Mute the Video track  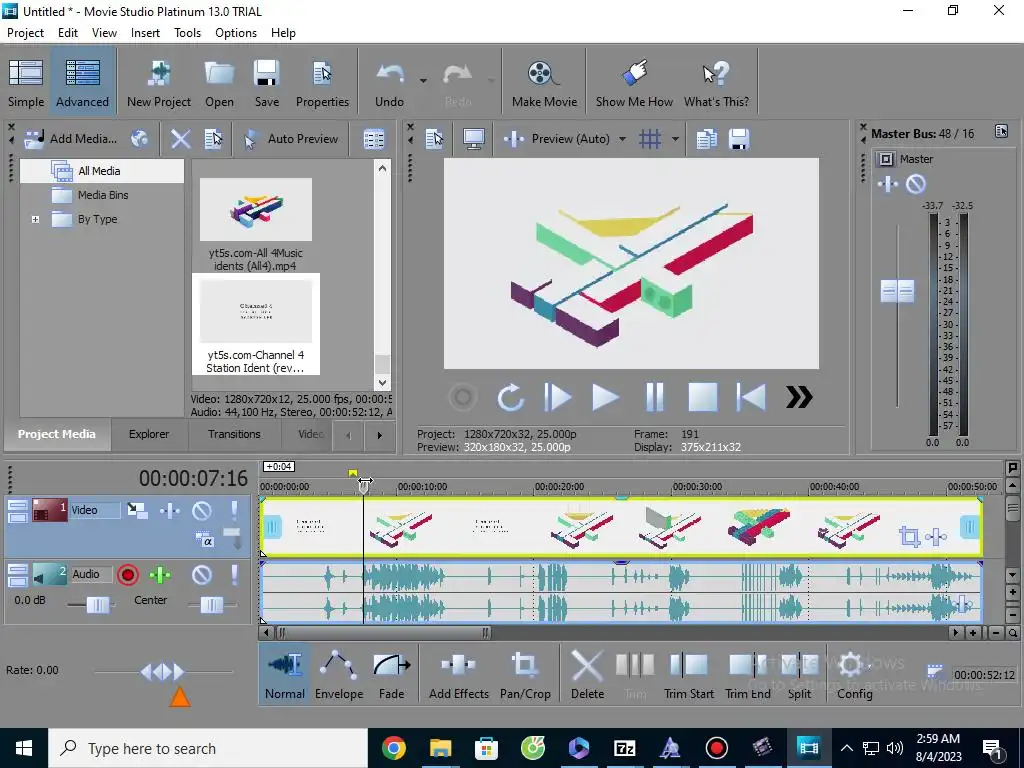pos(202,510)
